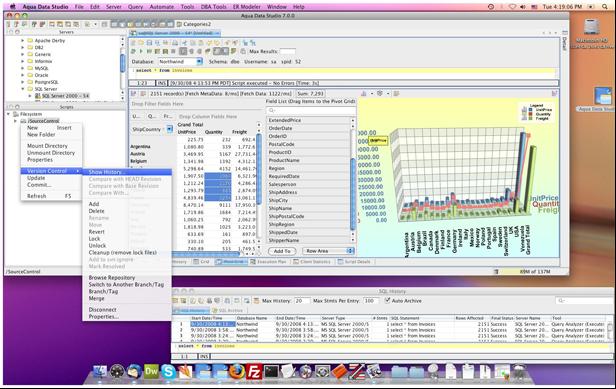Click the Add To button
This screenshot has width=616, height=389.
click(x=282, y=251)
